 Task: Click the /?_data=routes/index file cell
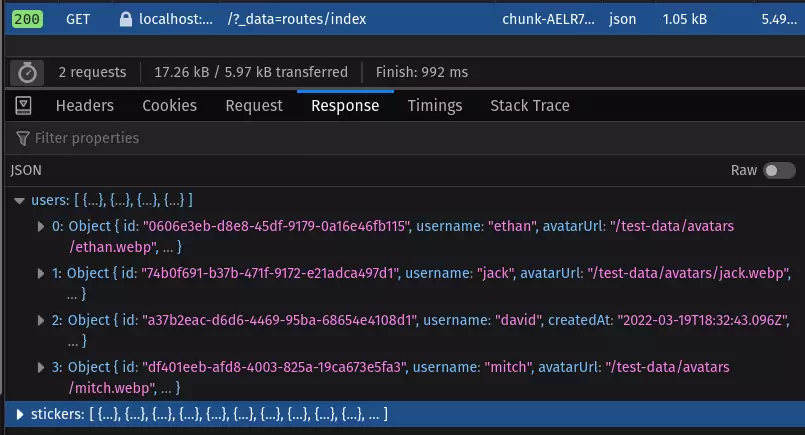(x=297, y=20)
